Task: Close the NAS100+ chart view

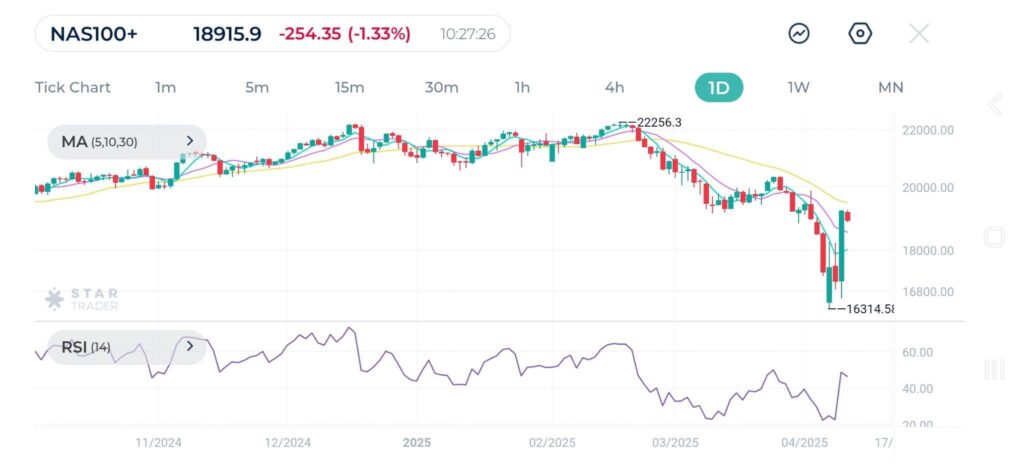Action: (x=919, y=33)
